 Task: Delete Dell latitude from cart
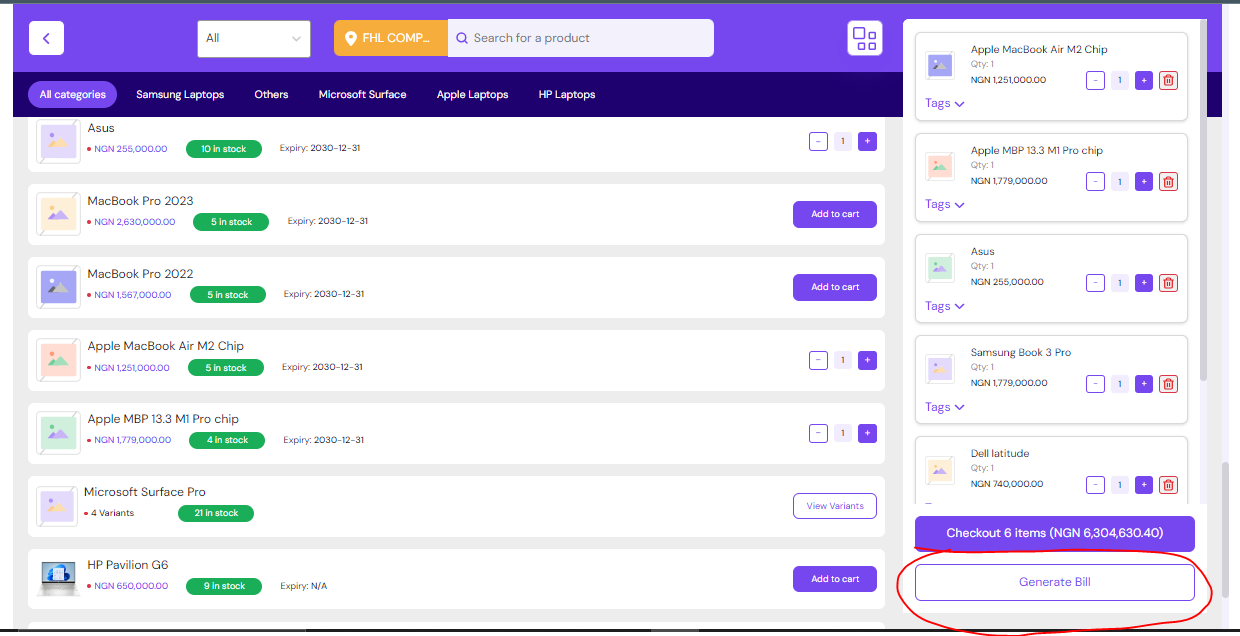click(1168, 485)
